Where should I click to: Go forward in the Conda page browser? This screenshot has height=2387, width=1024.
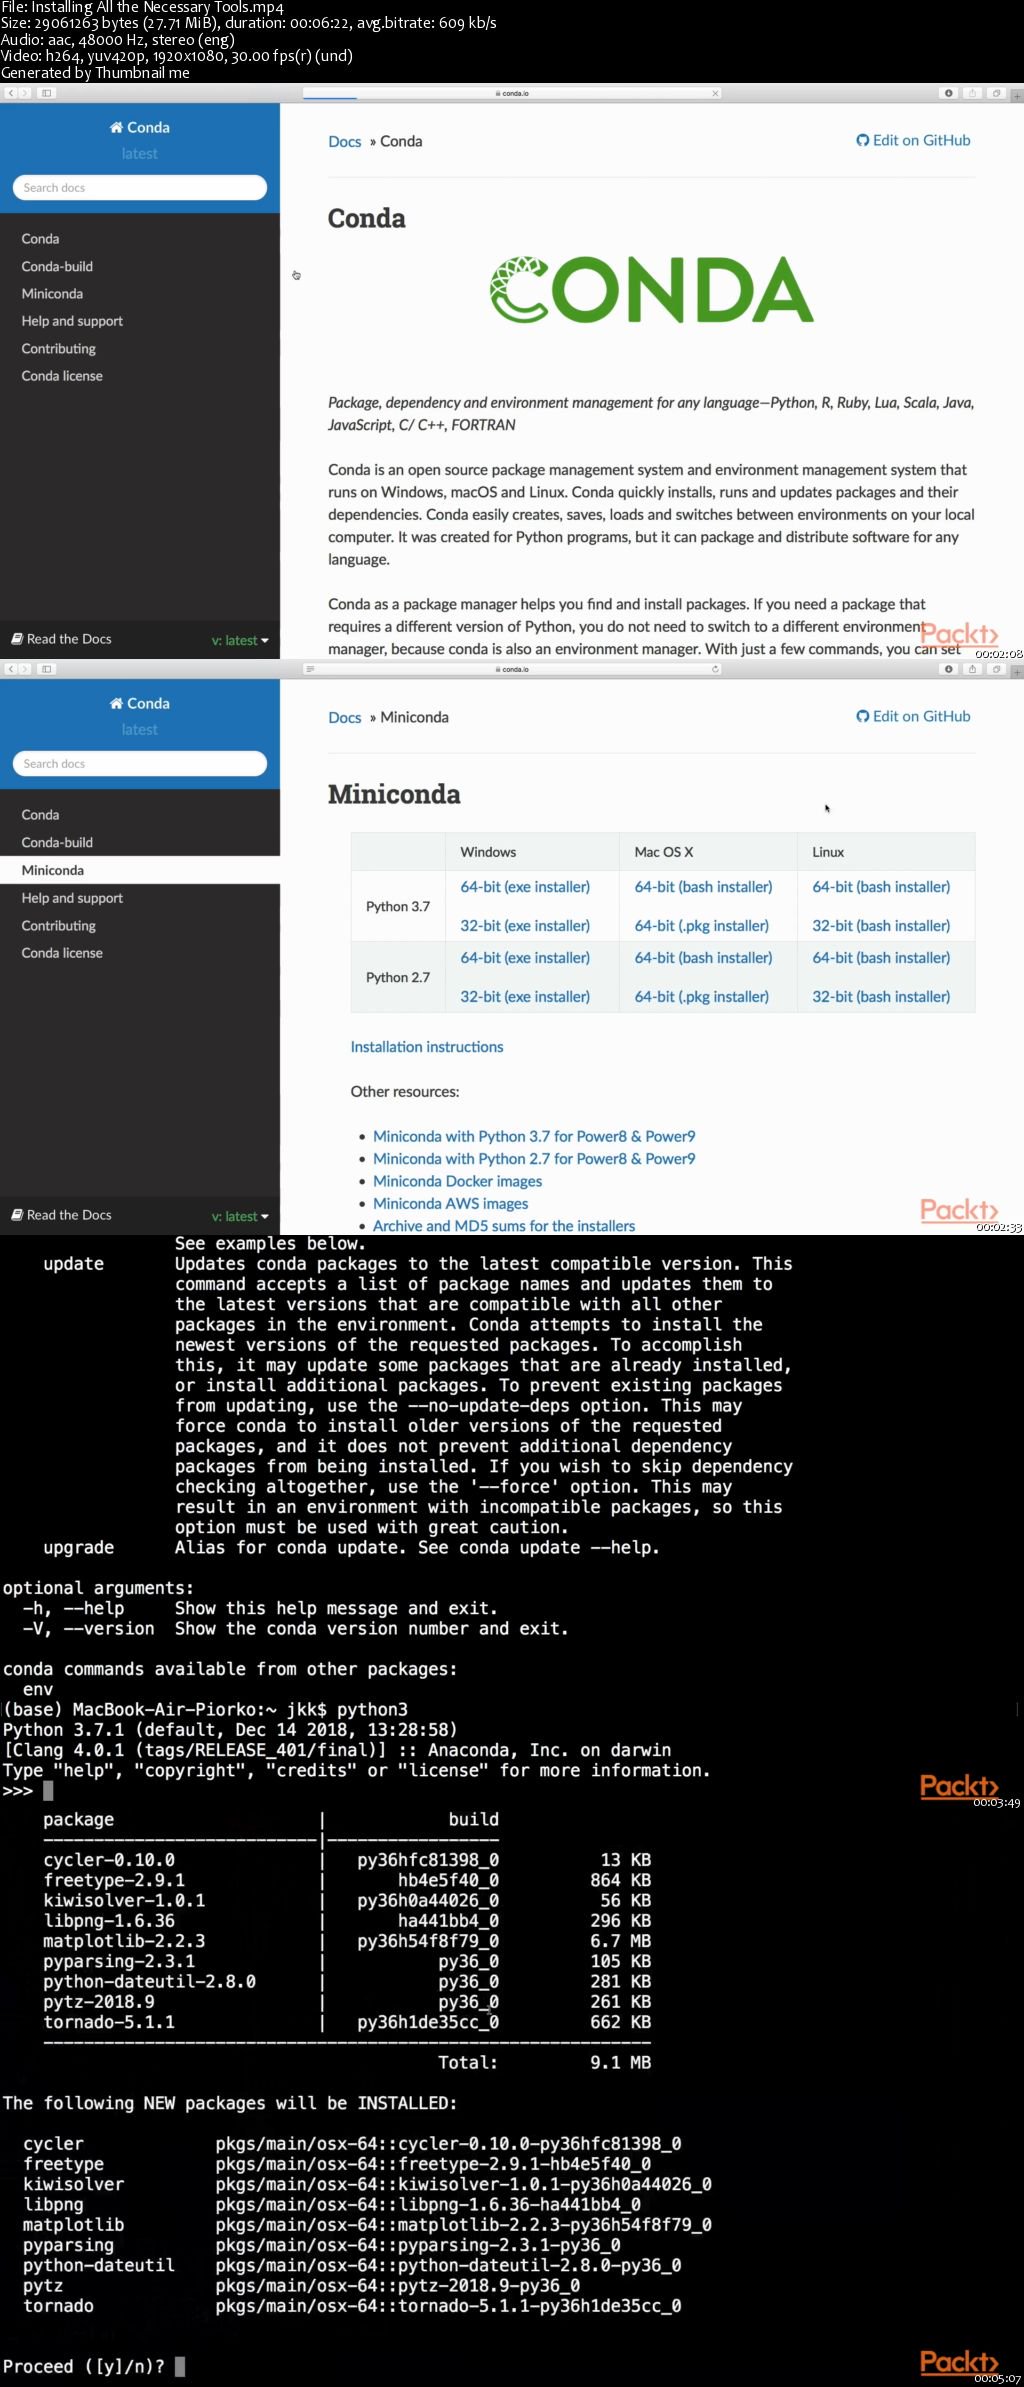click(24, 93)
